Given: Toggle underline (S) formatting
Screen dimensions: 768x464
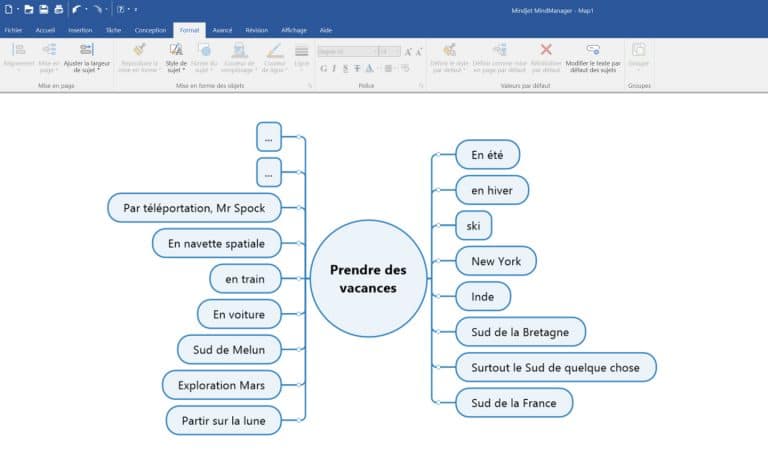Looking at the screenshot, I should [346, 68].
